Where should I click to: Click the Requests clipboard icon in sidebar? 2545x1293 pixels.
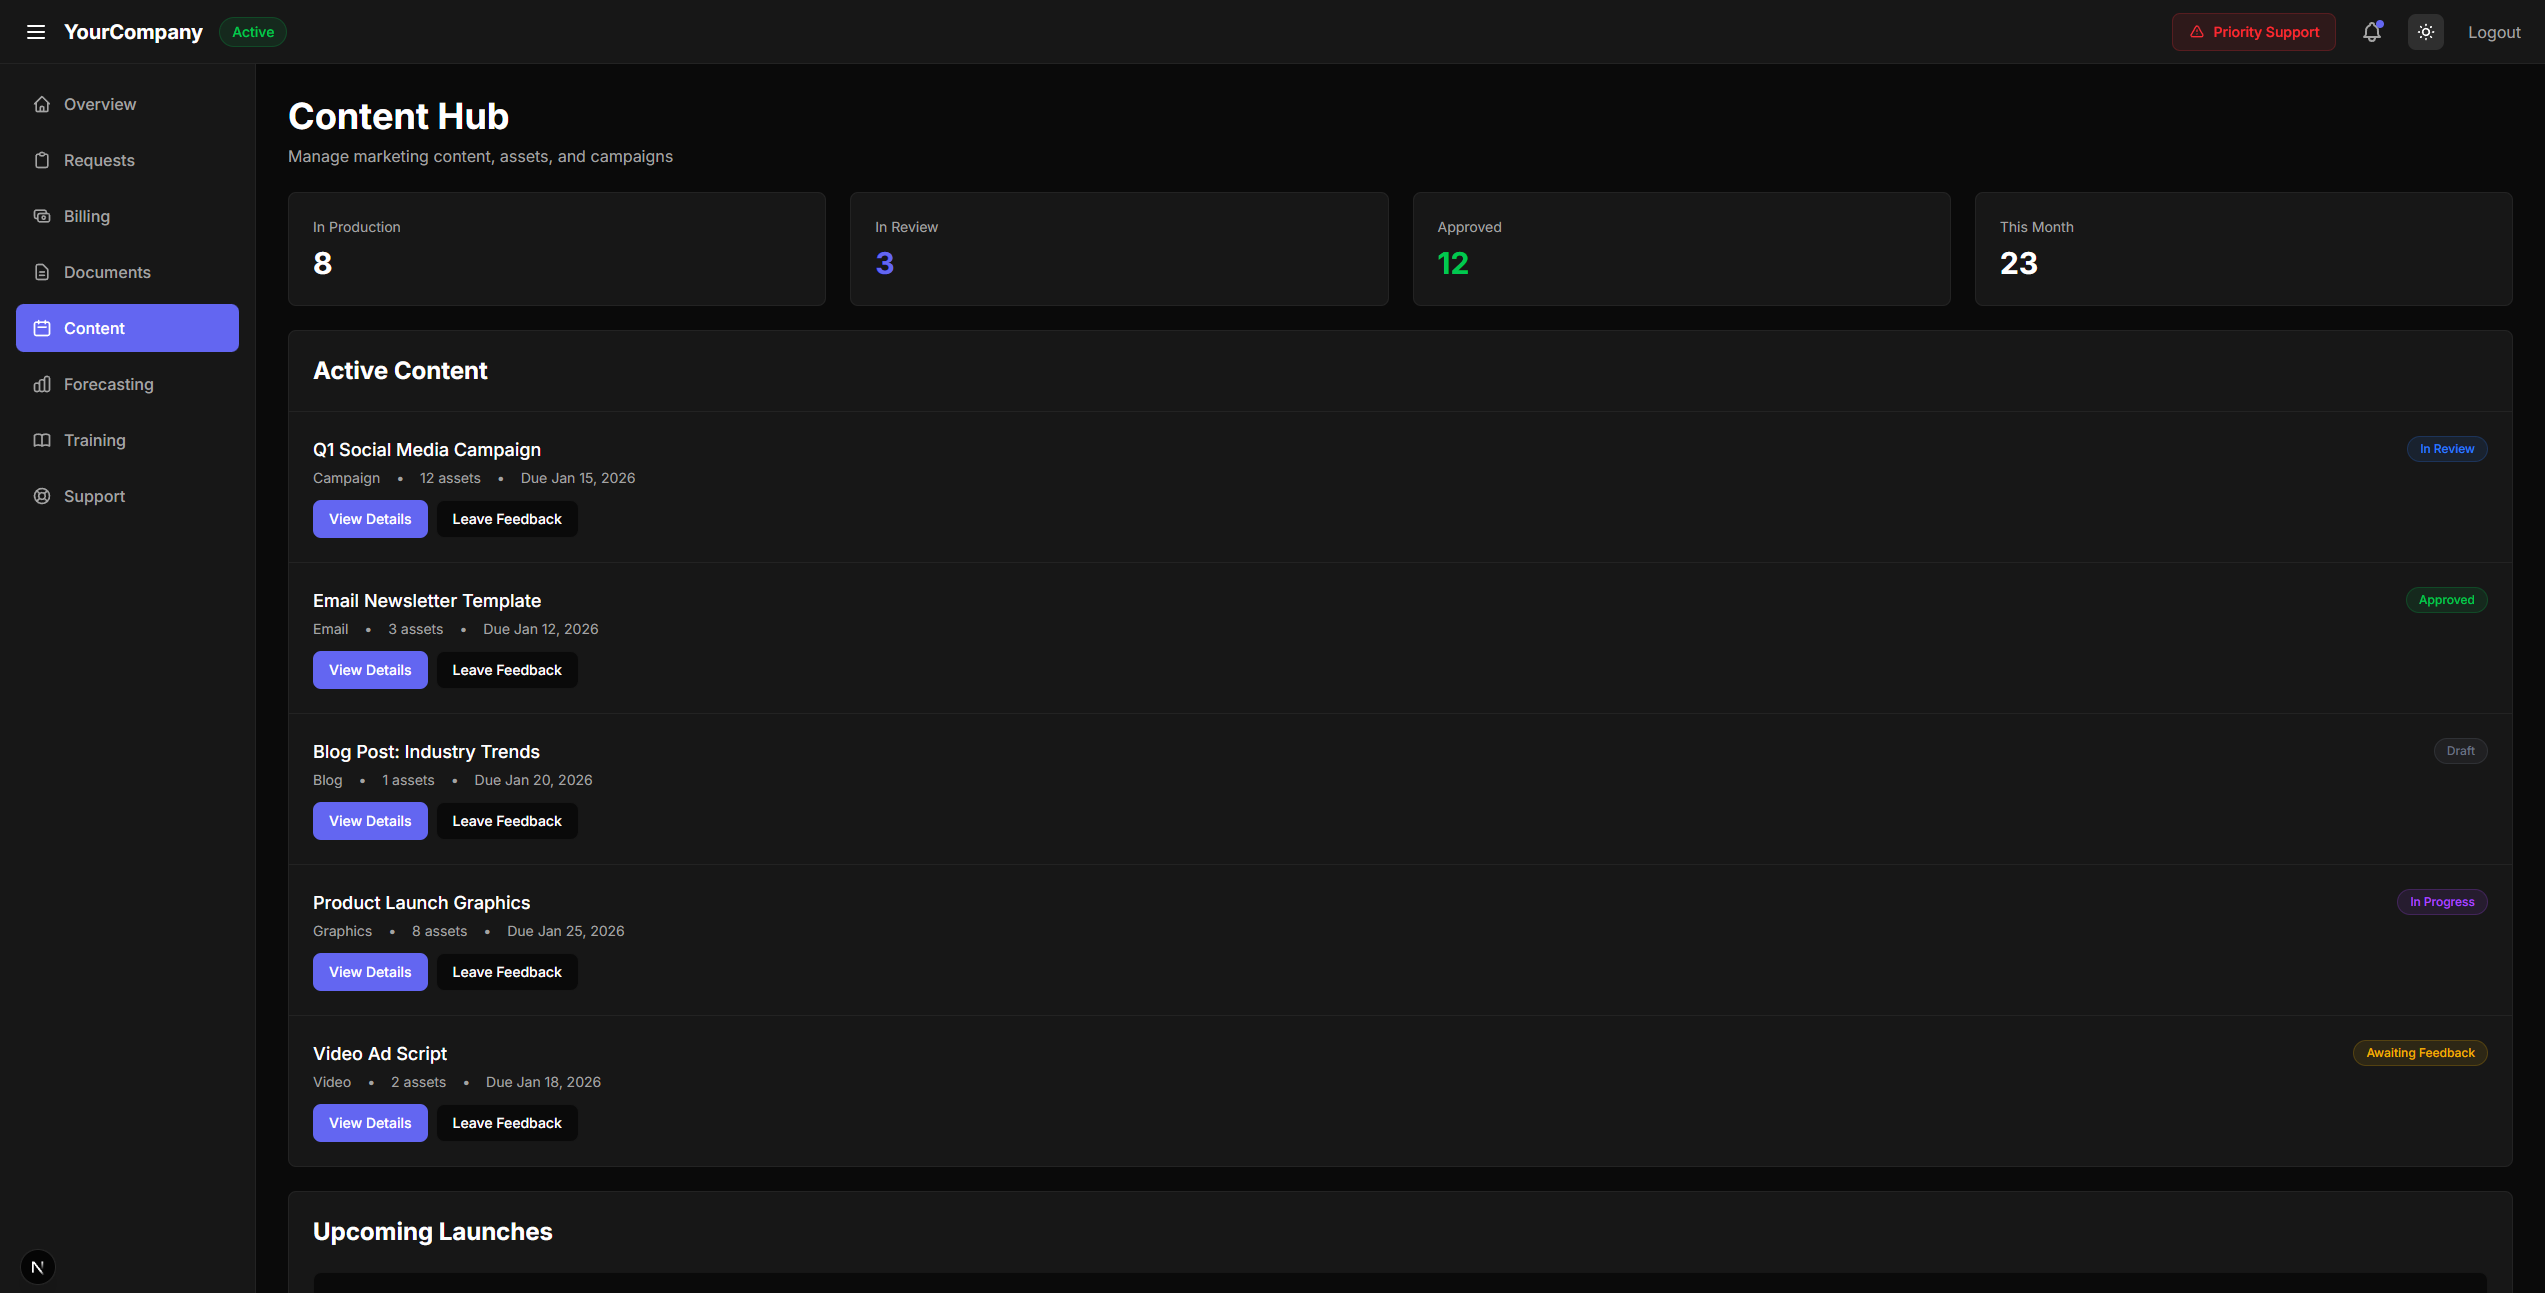click(x=42, y=160)
